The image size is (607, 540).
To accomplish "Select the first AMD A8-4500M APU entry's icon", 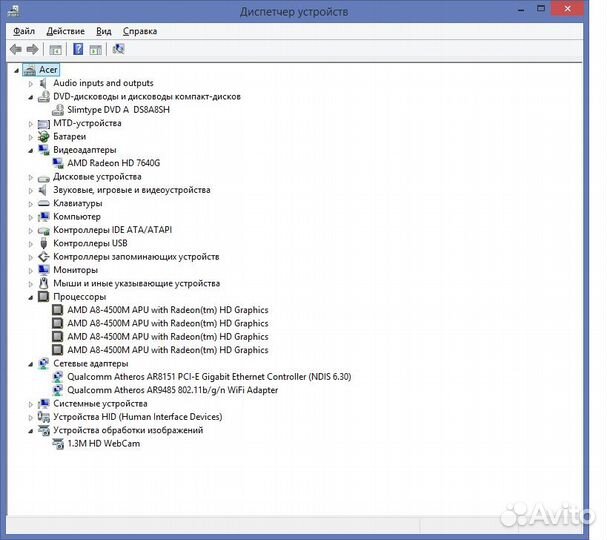I will (58, 310).
